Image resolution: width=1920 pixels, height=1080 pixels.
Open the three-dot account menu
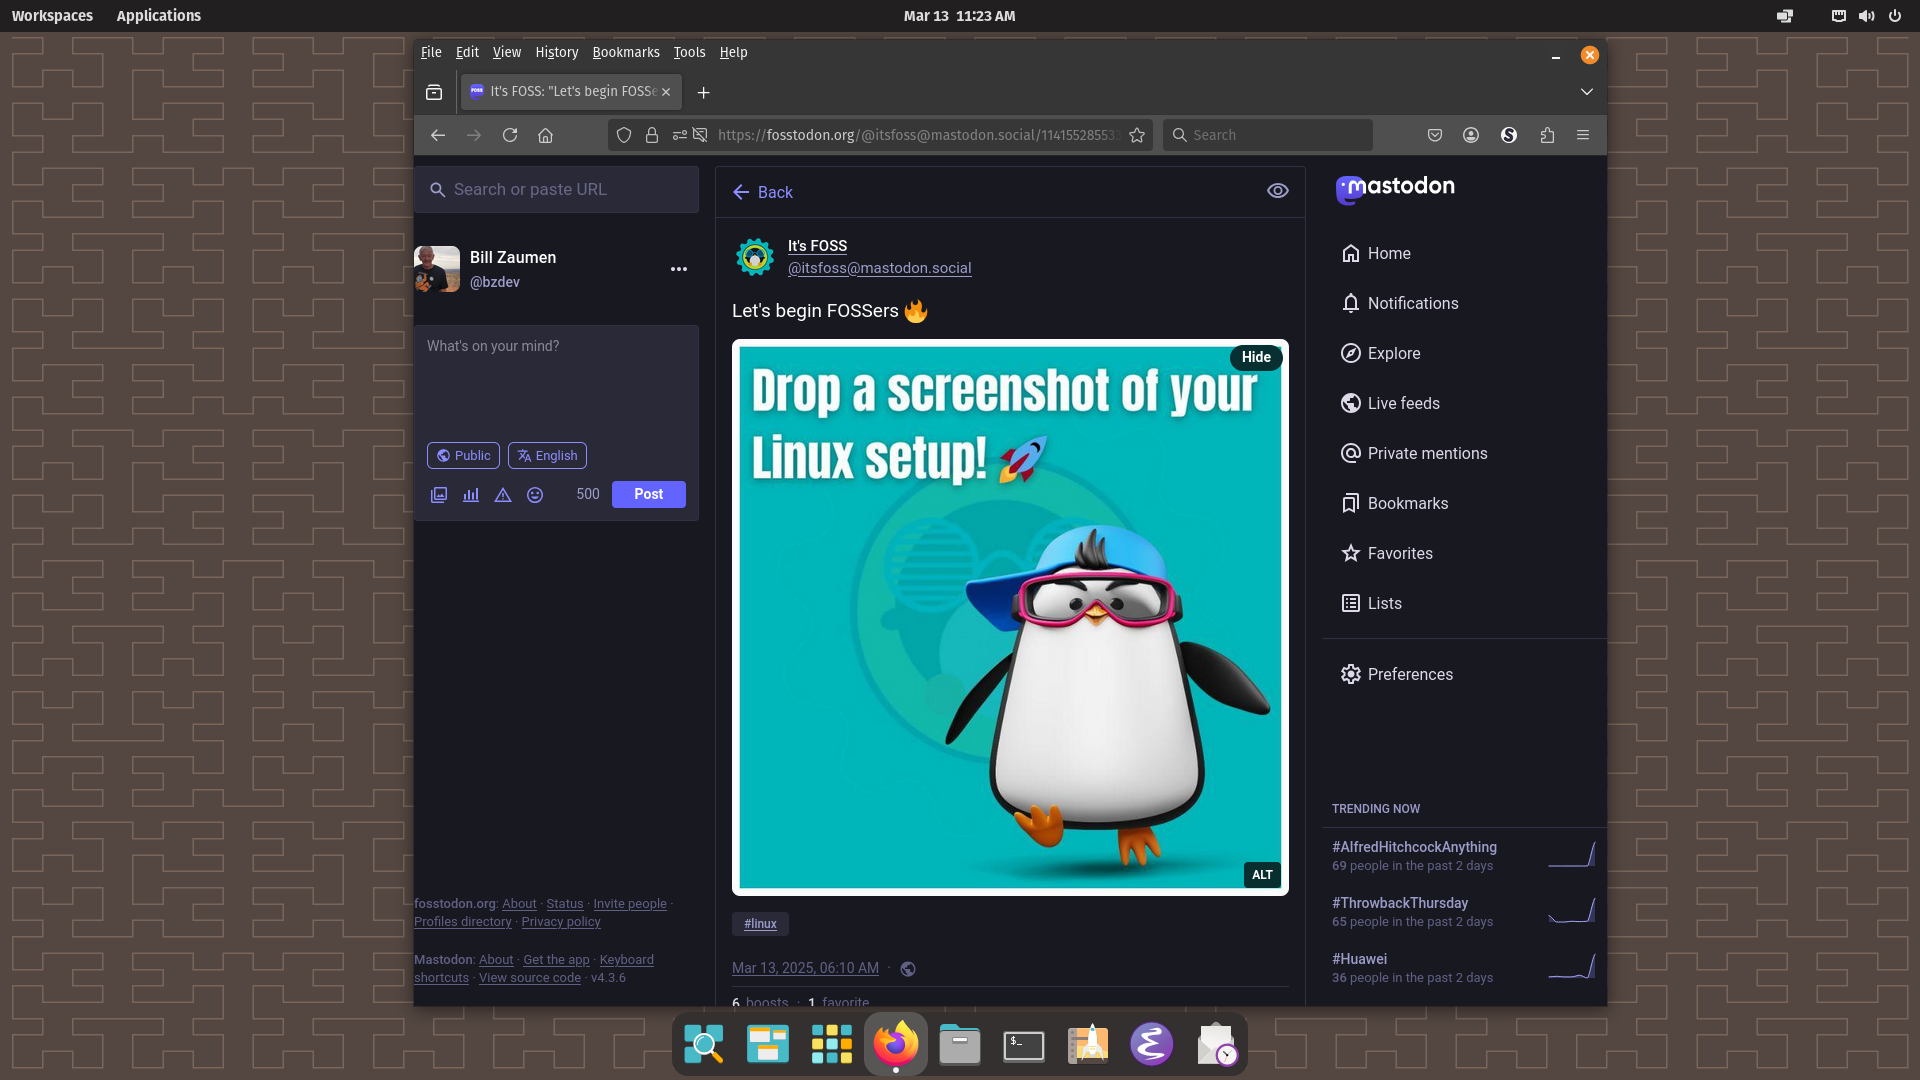click(679, 269)
